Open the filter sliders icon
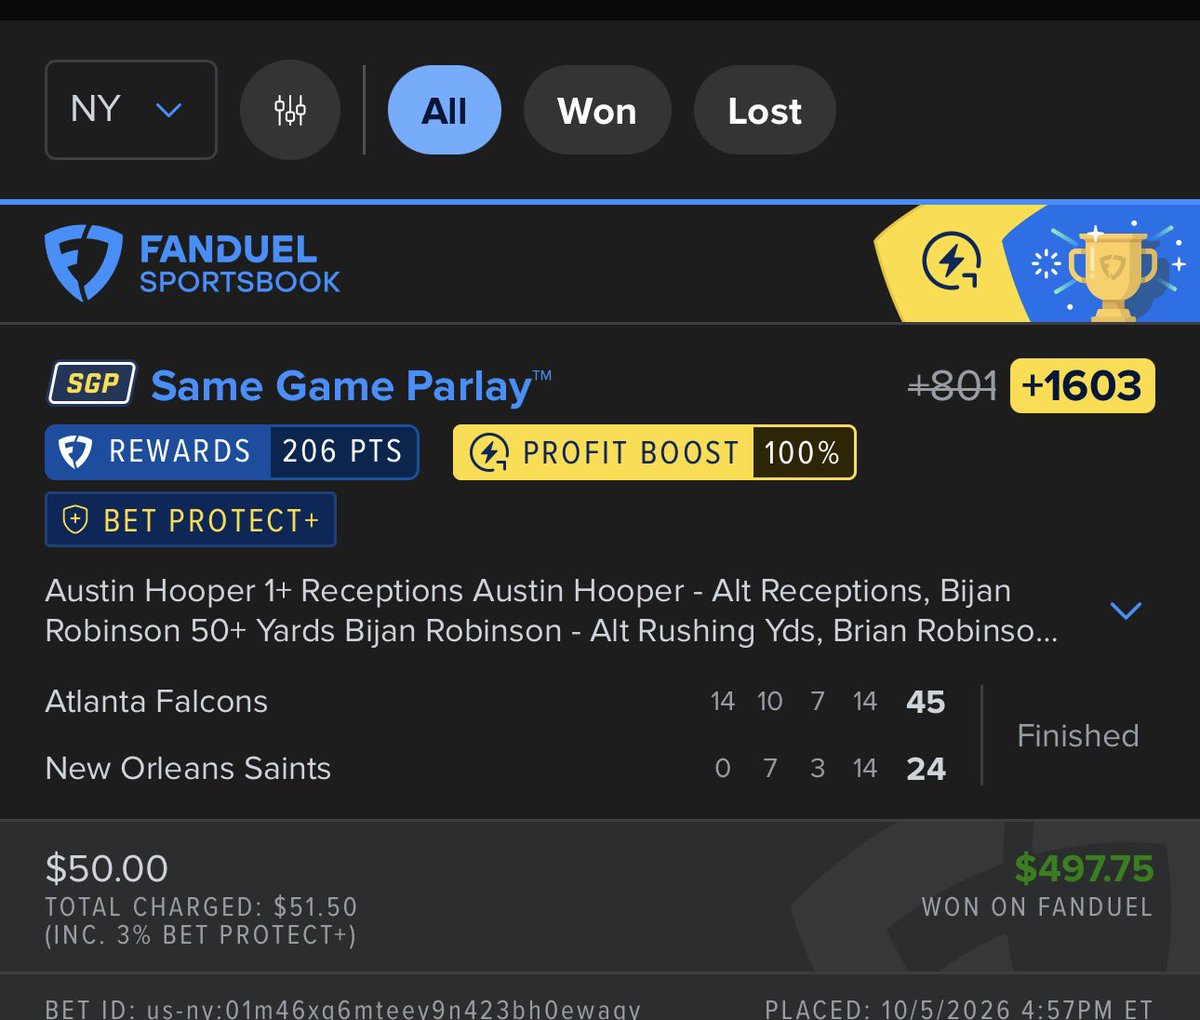This screenshot has height=1020, width=1200. (x=290, y=110)
